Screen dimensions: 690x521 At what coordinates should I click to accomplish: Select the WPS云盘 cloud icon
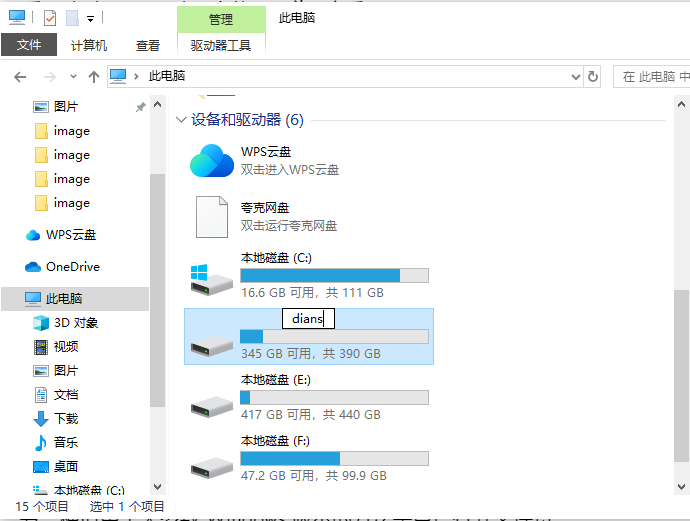[212, 161]
